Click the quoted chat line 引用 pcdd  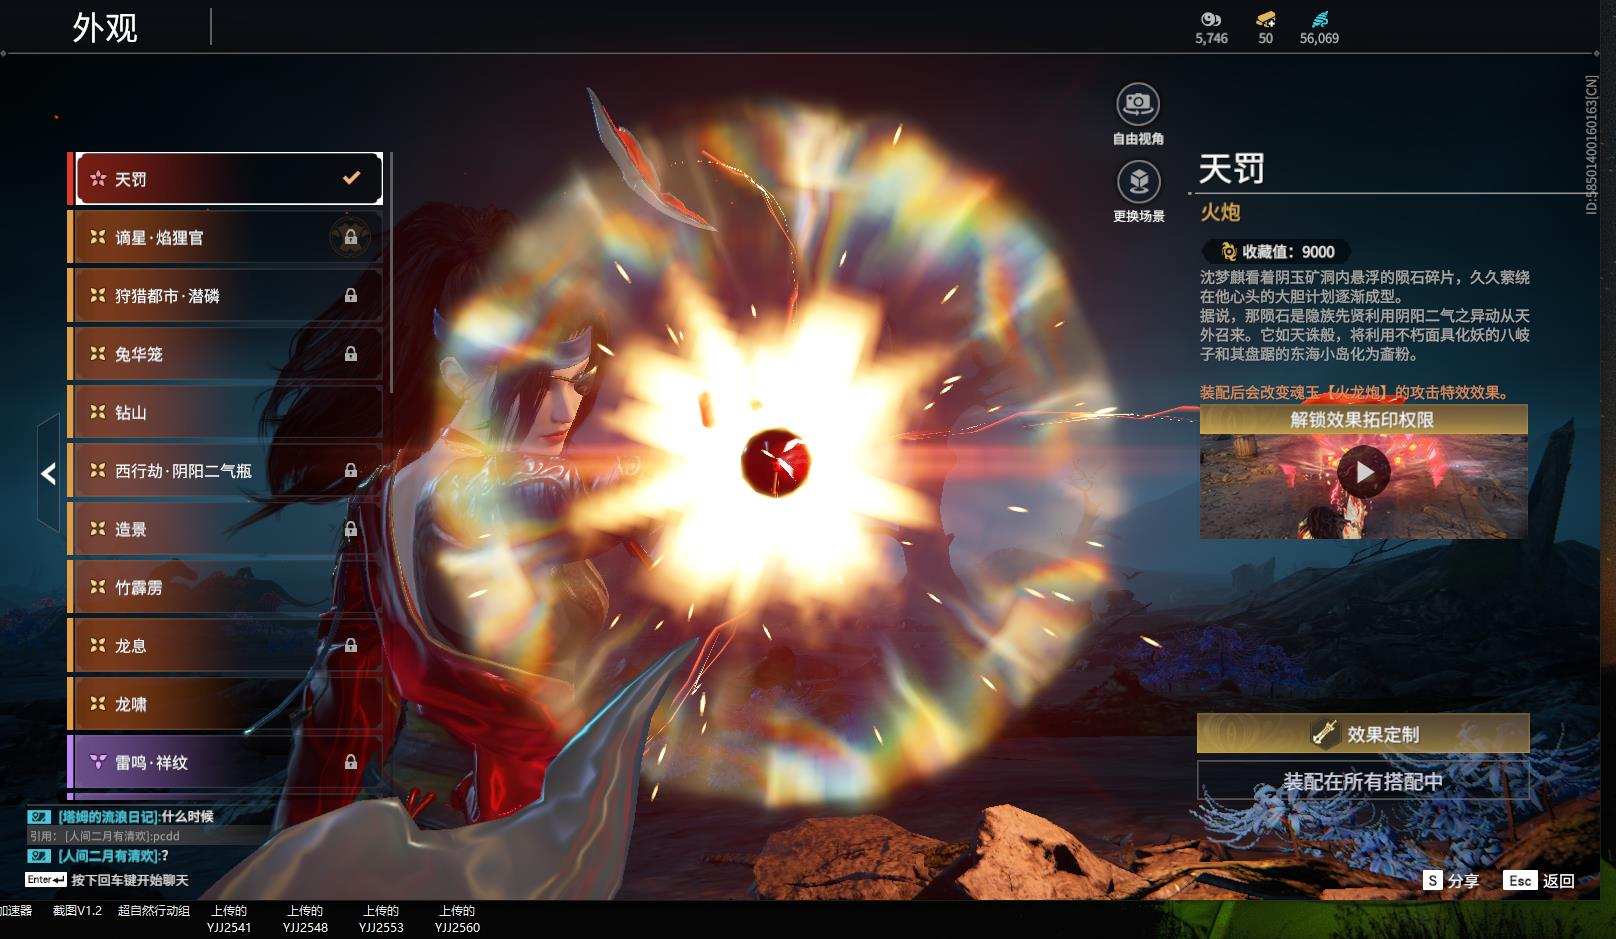pos(105,836)
